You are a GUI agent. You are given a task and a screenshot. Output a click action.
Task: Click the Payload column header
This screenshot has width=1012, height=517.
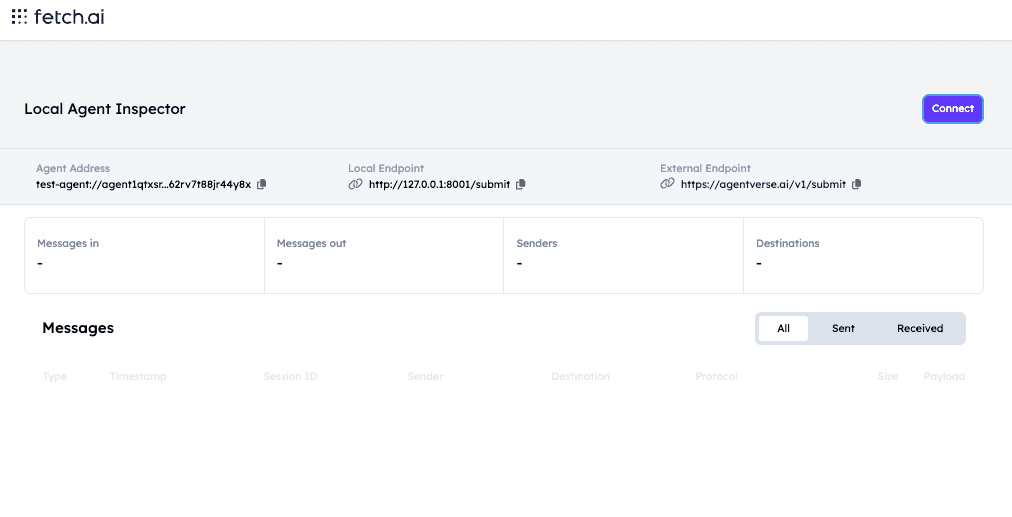(943, 377)
